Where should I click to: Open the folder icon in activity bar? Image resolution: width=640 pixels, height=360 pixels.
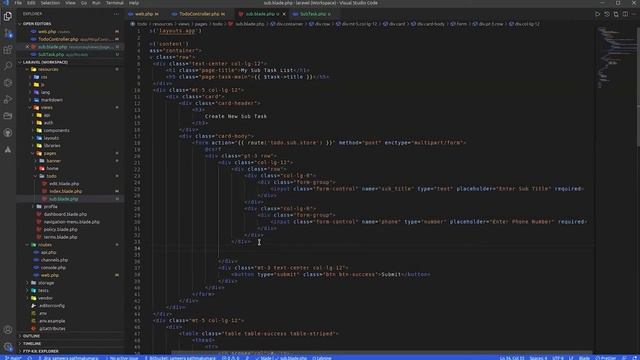(x=8, y=116)
